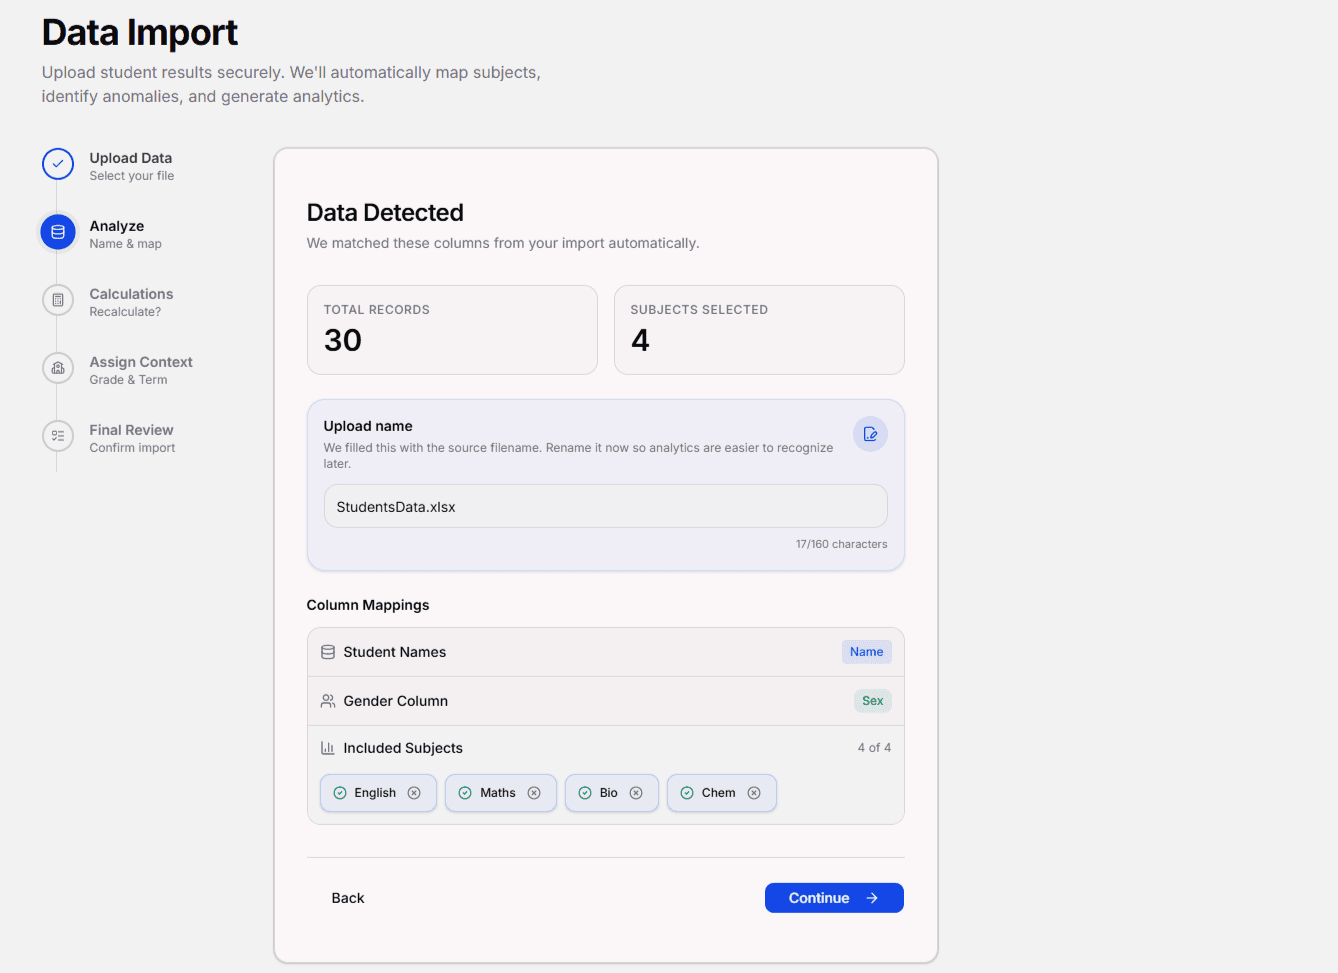Click the 'Select your file' step subtitle
The height and width of the screenshot is (973, 1338).
[132, 176]
